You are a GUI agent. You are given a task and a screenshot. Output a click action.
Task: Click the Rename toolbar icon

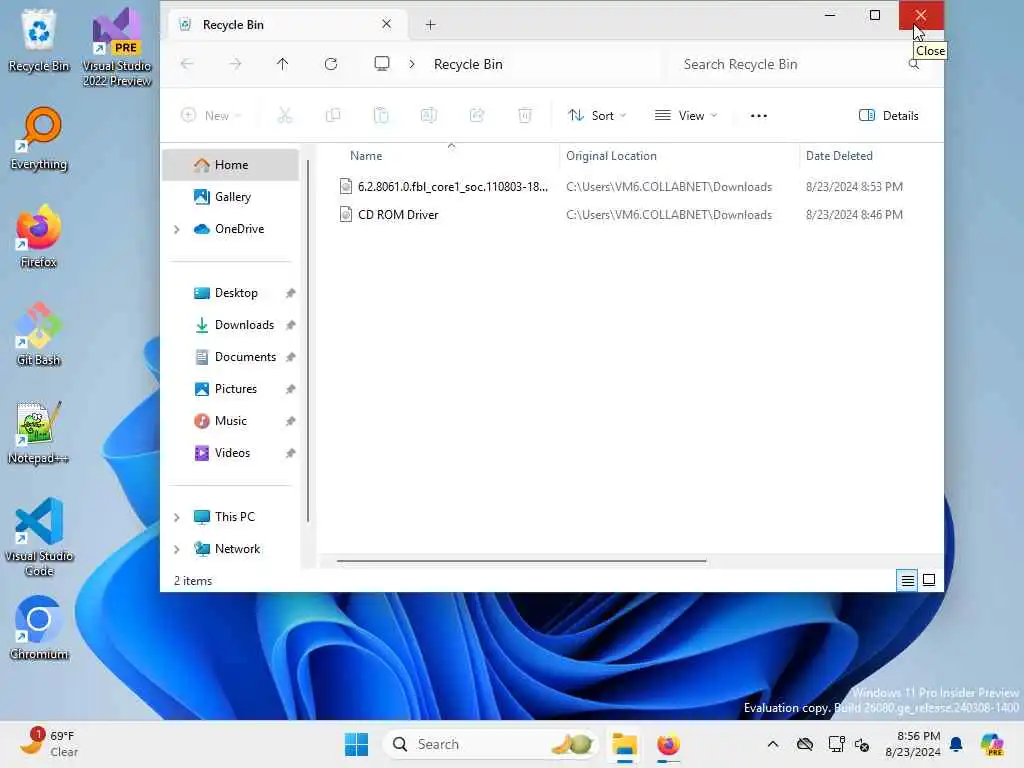coord(428,116)
